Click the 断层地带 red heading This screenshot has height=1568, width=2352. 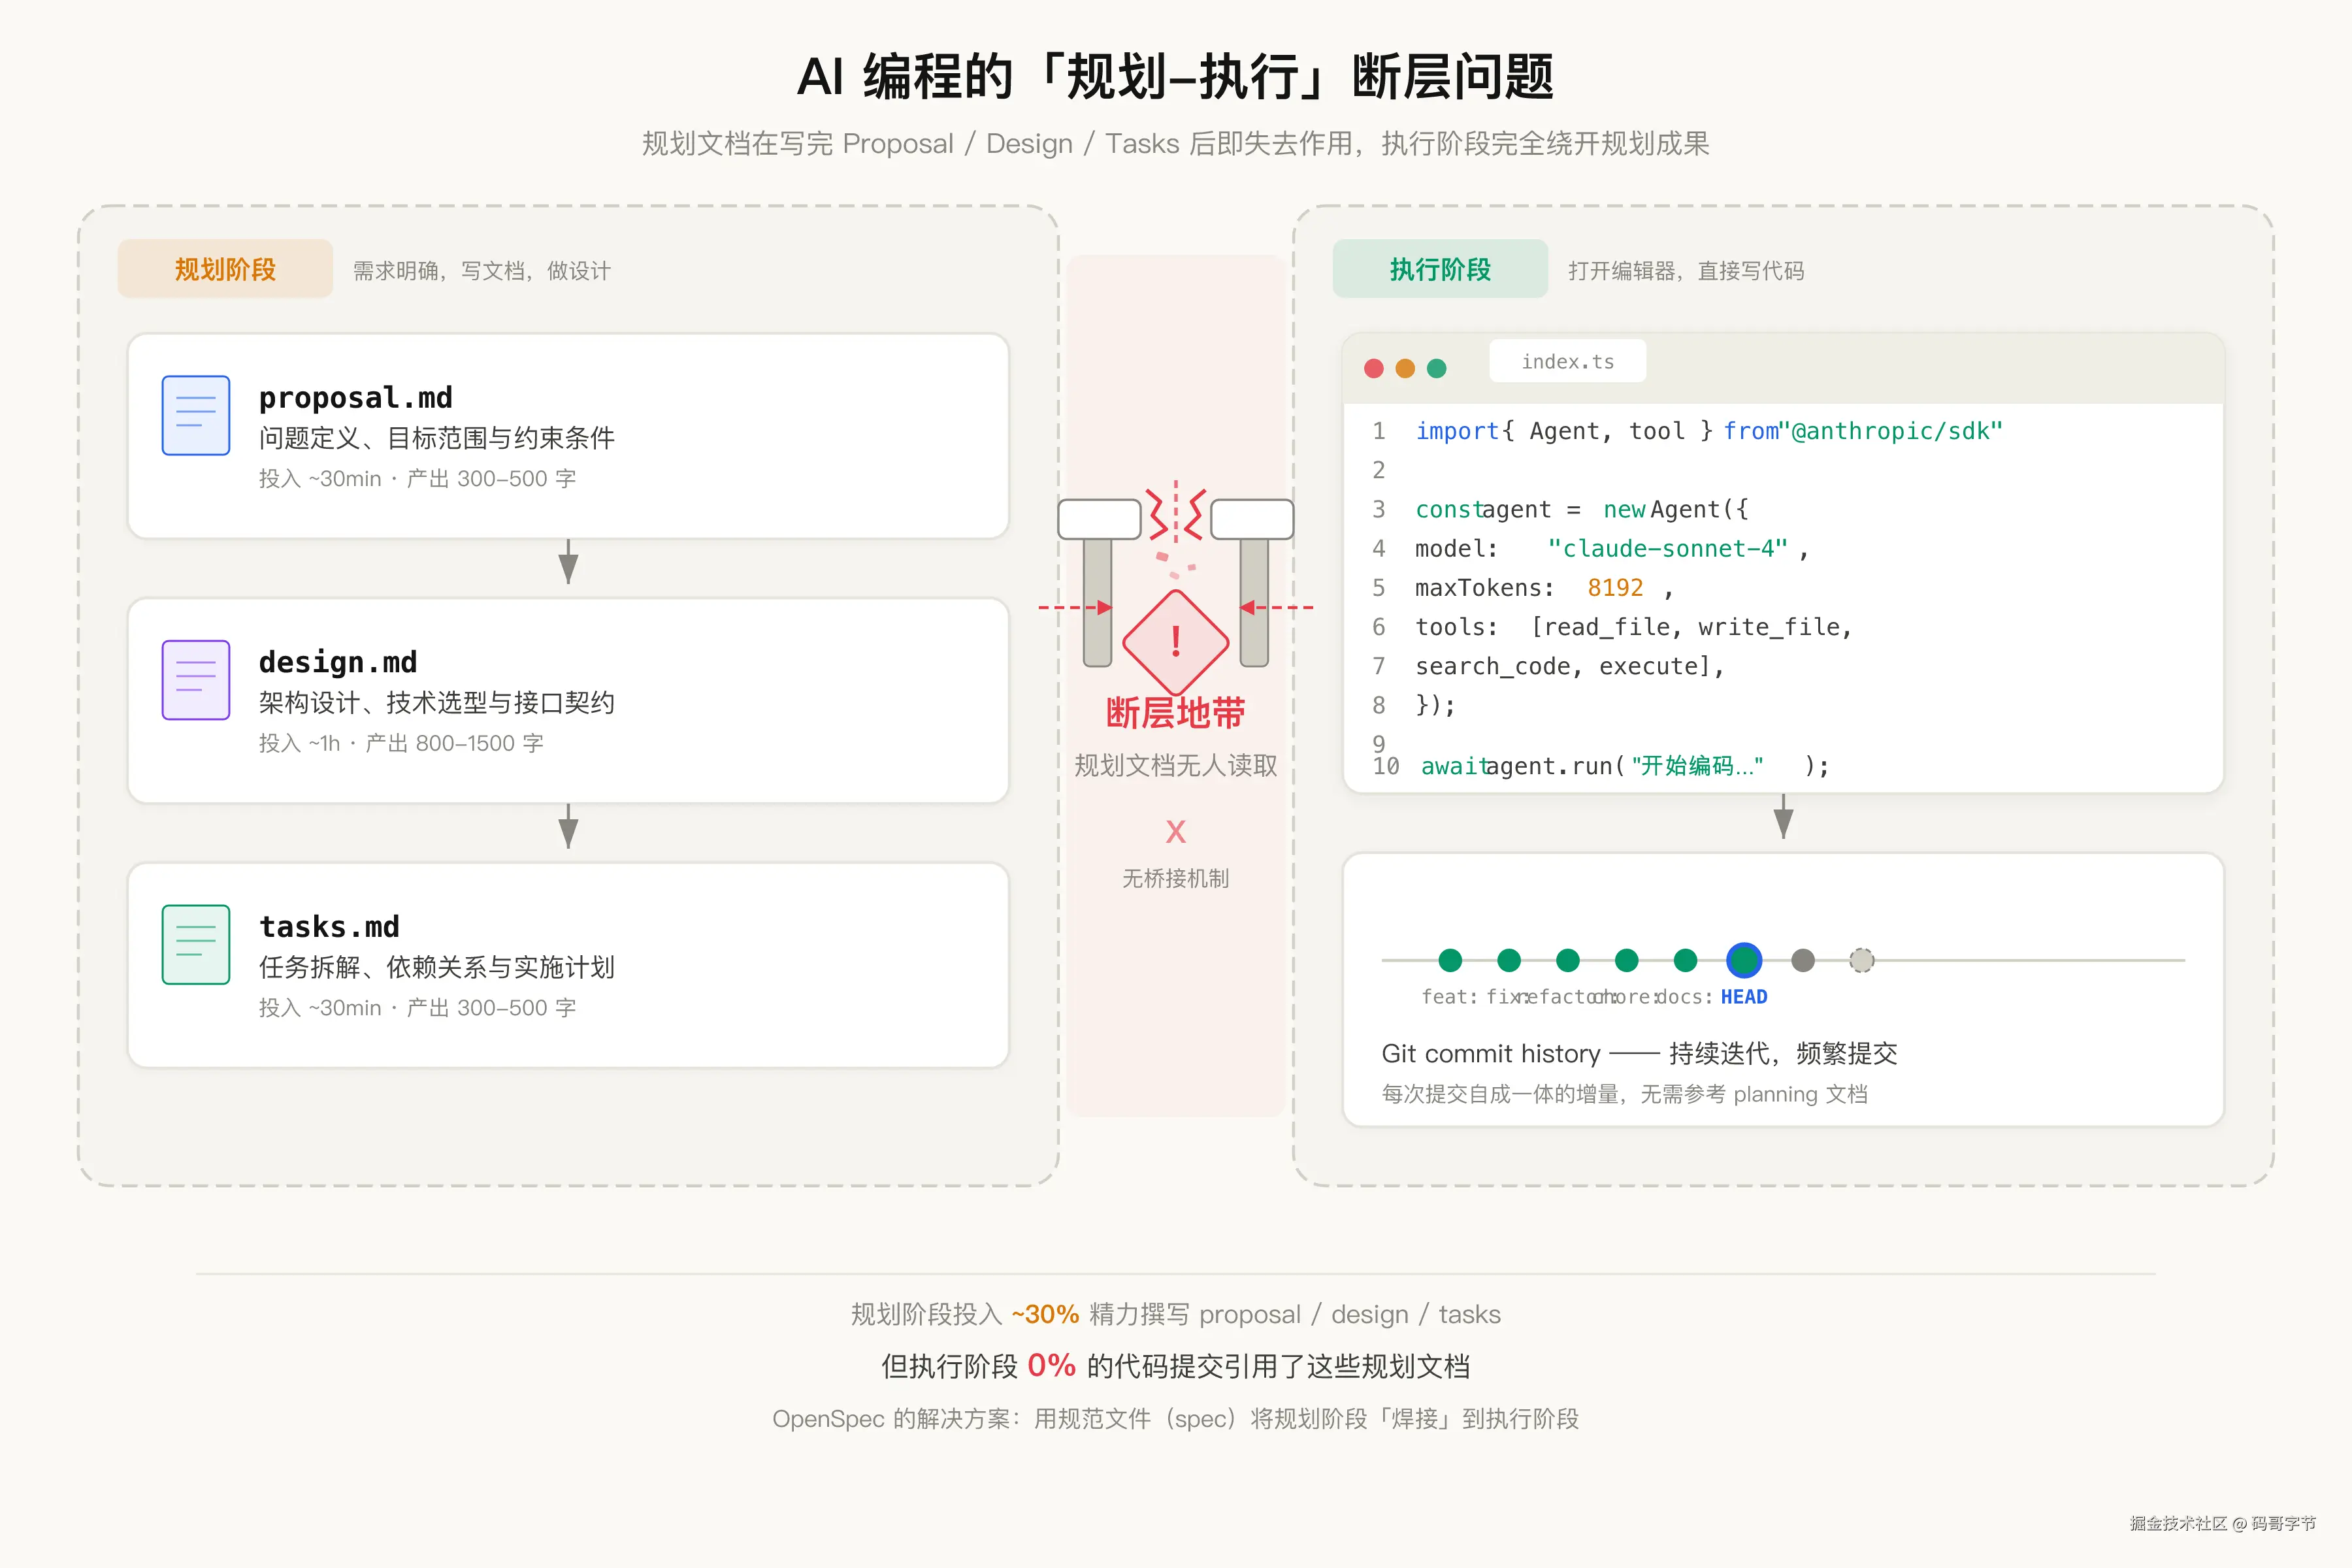[x=1176, y=713]
